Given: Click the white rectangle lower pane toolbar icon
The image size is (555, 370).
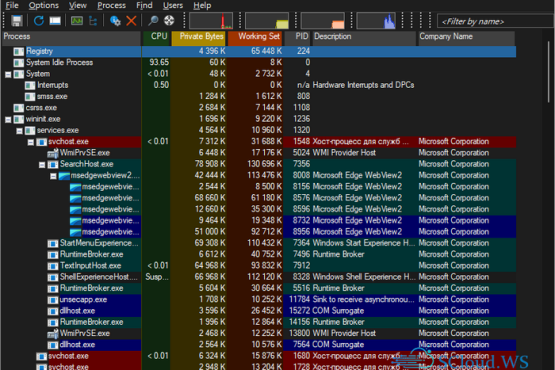Looking at the screenshot, I should [x=55, y=21].
